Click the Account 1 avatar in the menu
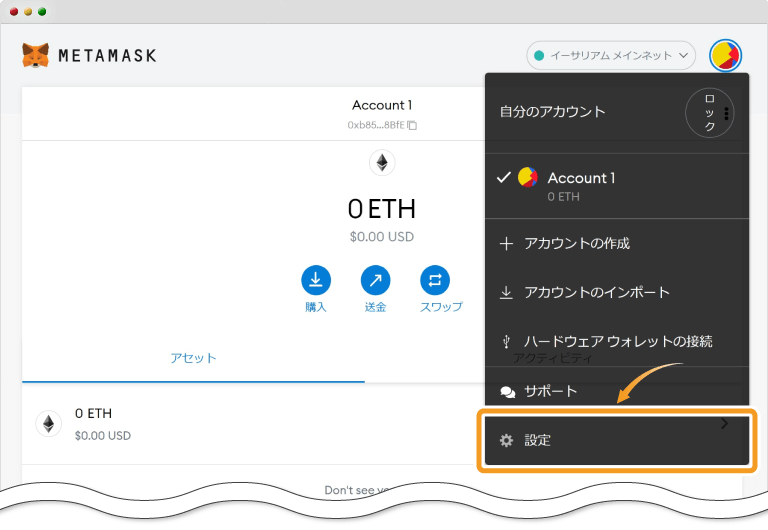This screenshot has height=530, width=768. [x=528, y=177]
